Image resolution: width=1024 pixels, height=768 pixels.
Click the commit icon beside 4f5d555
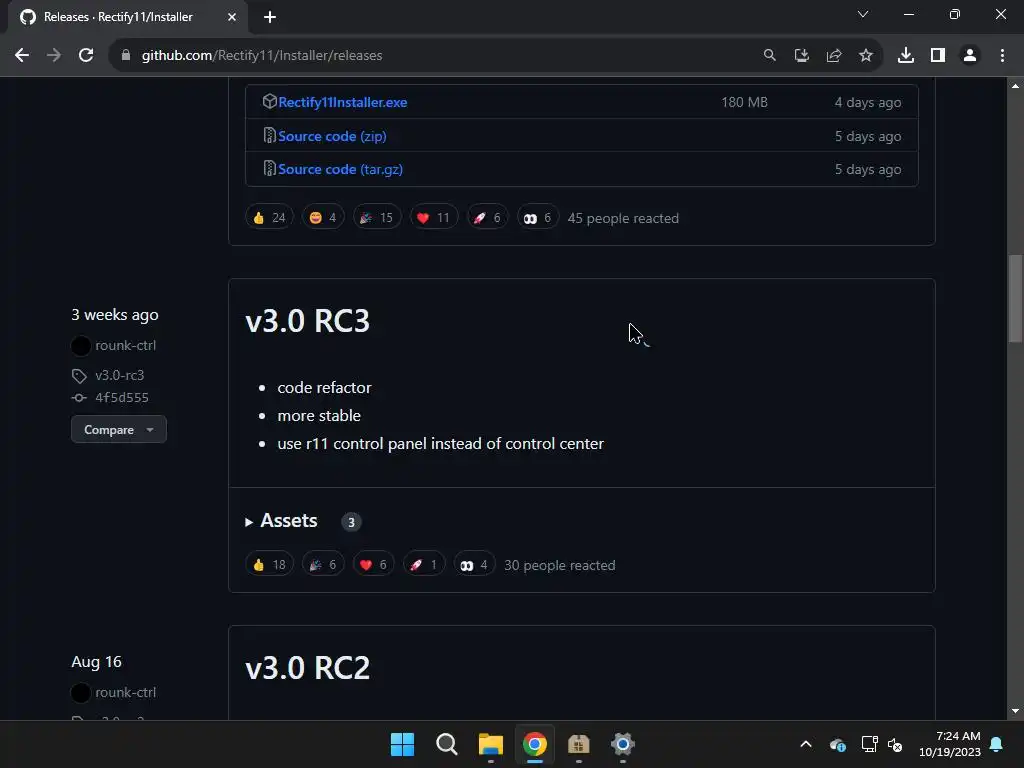point(79,398)
